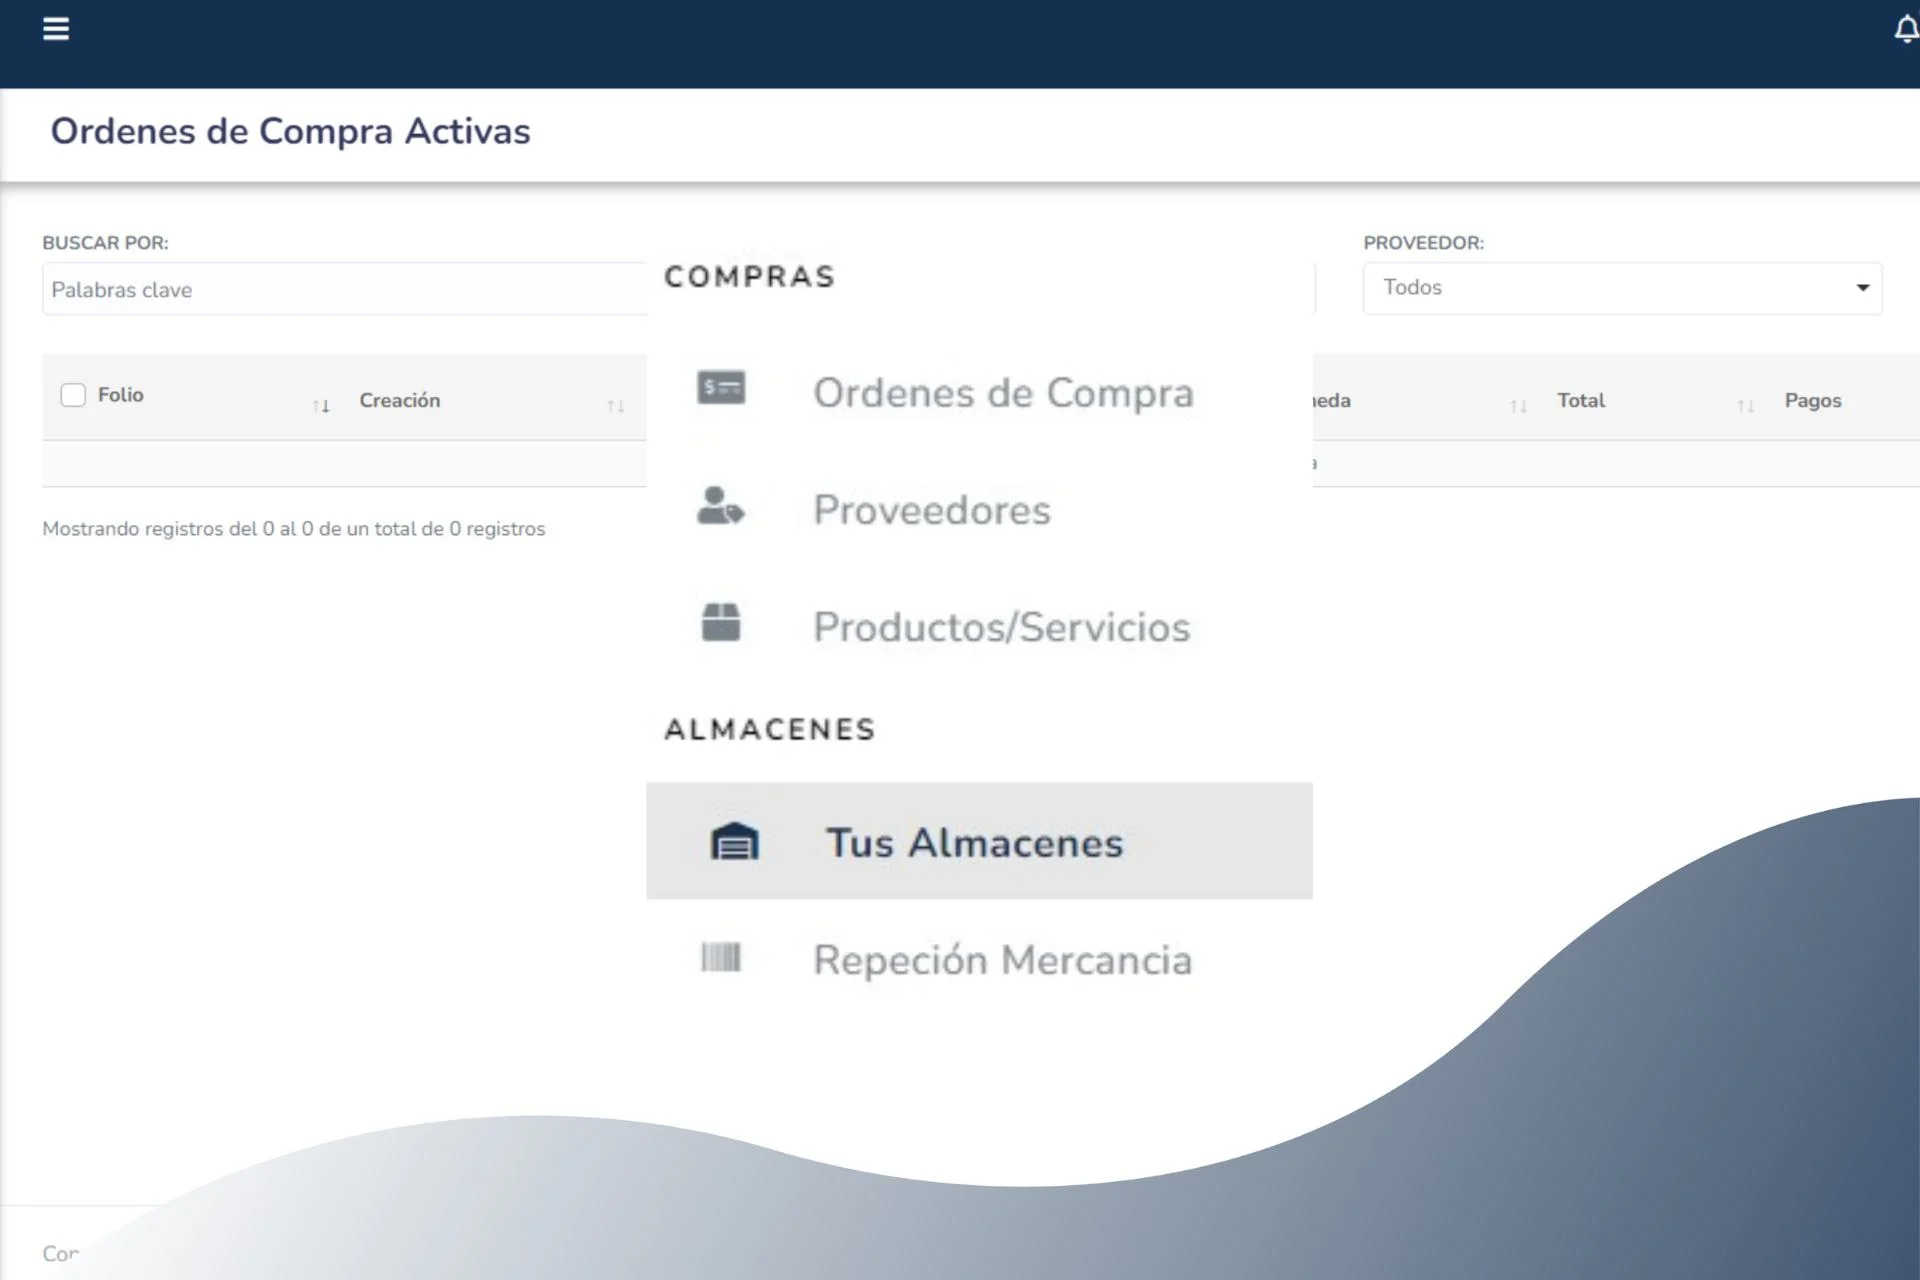
Task: Click the Pagos column header
Action: point(1812,401)
